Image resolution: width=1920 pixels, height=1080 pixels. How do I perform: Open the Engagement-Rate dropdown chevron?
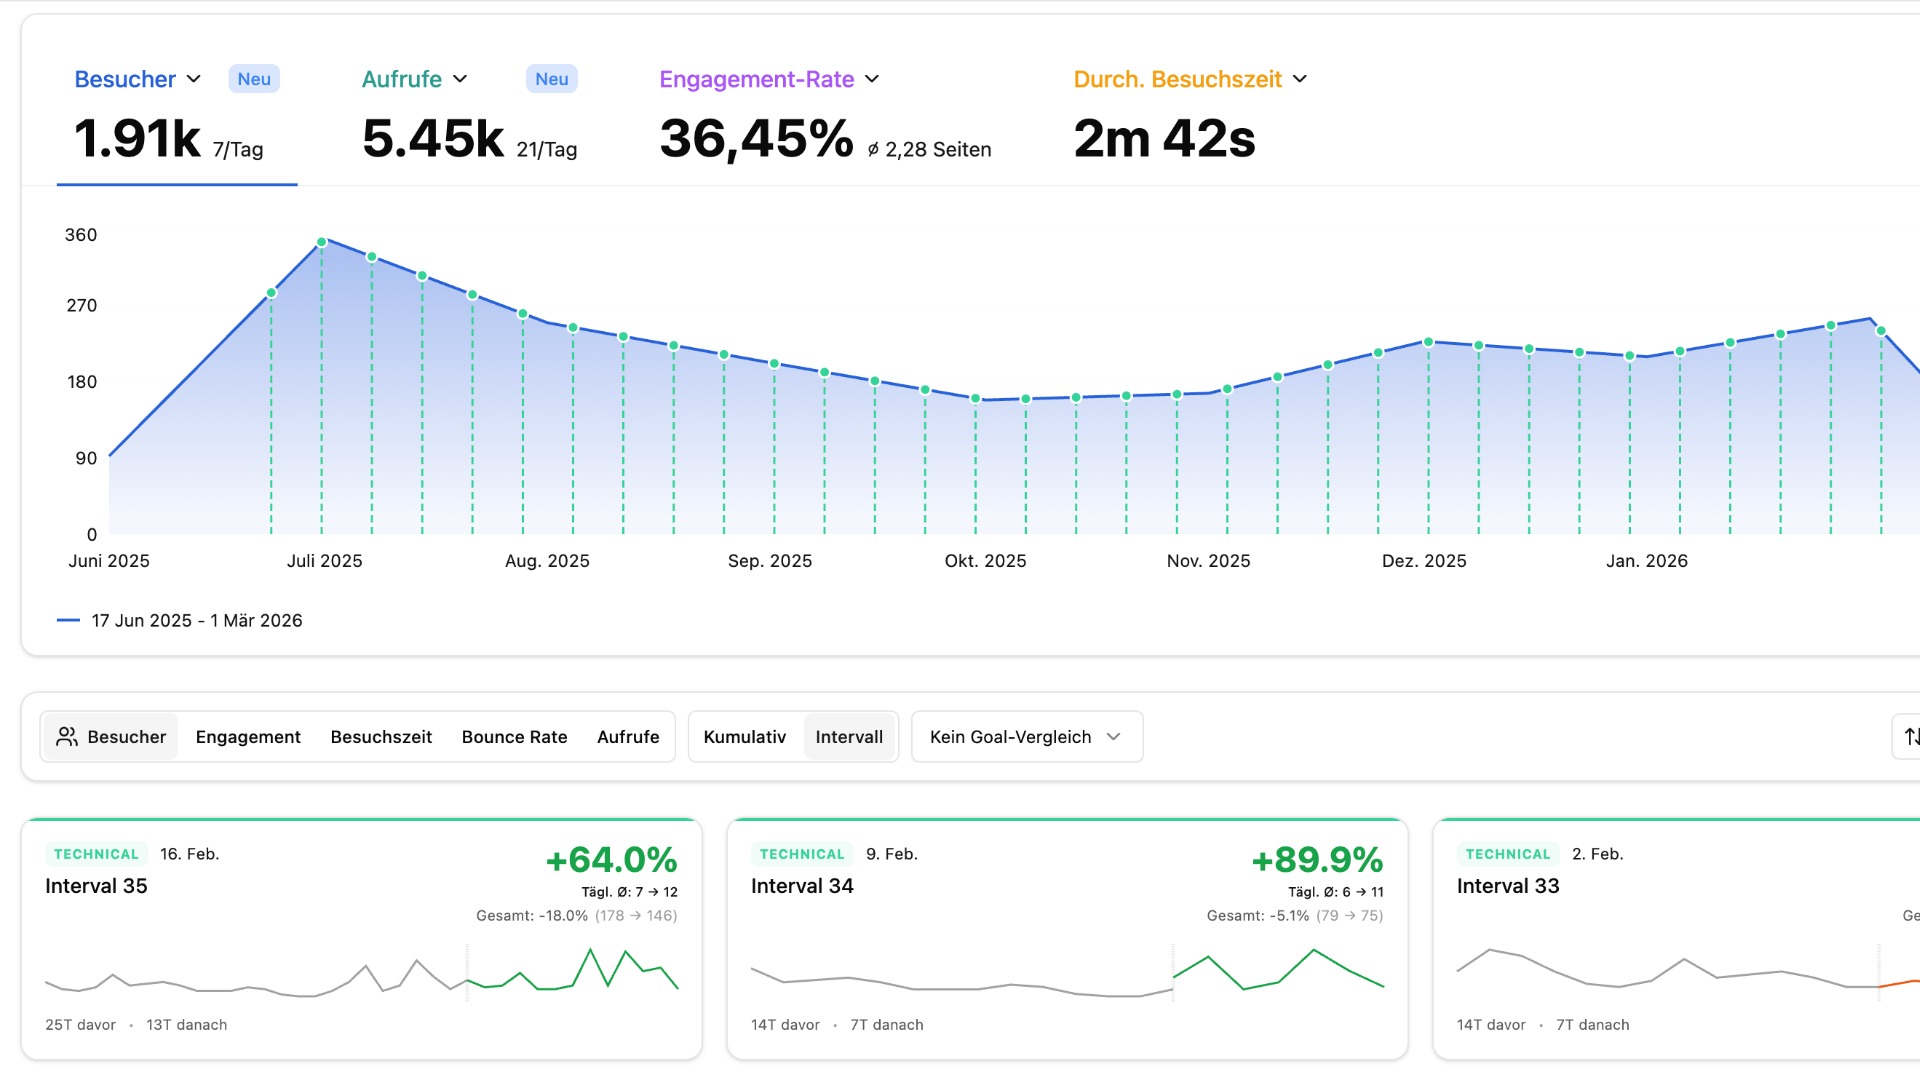[x=872, y=79]
